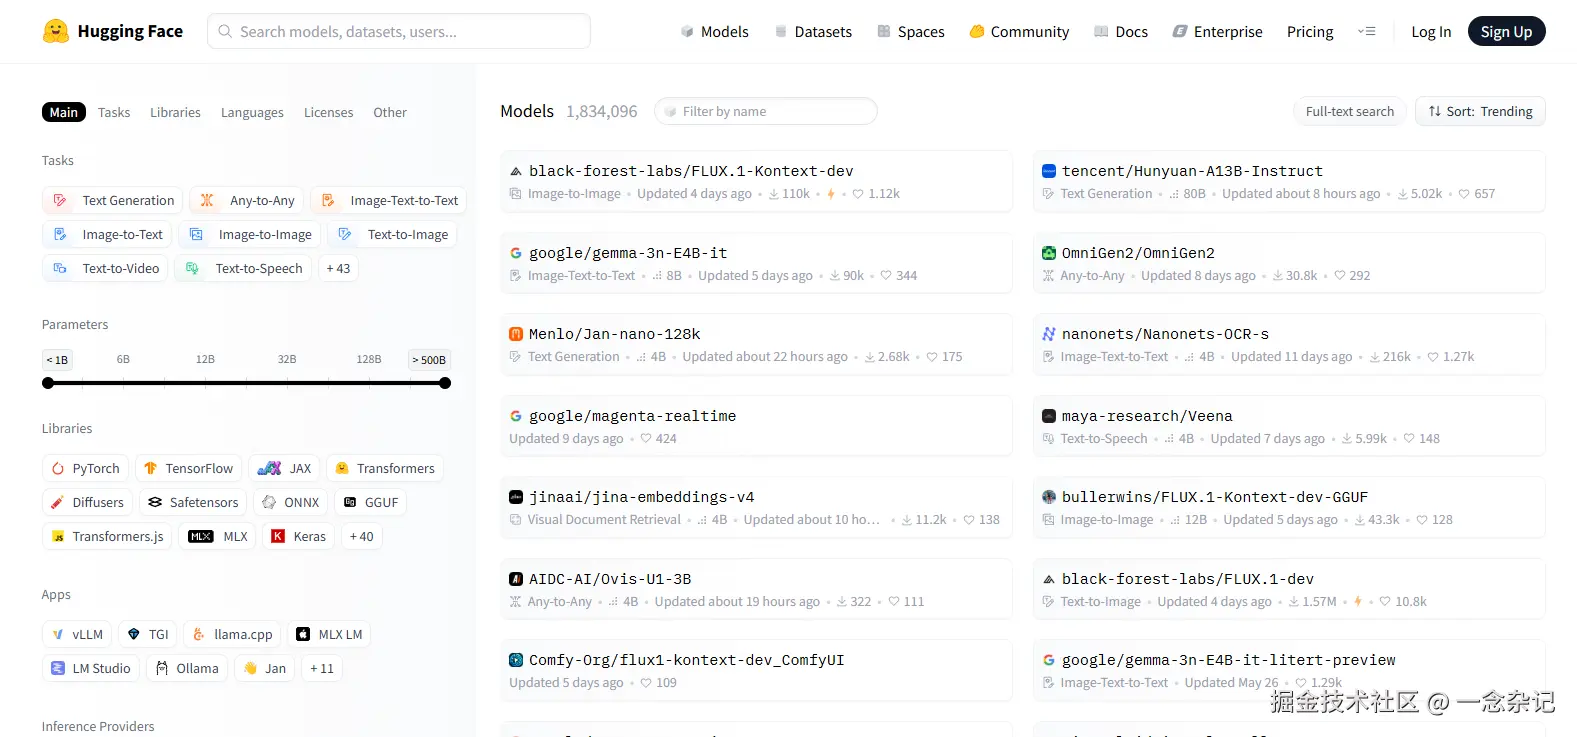
Task: Click the Datasets navigation icon
Action: click(781, 32)
